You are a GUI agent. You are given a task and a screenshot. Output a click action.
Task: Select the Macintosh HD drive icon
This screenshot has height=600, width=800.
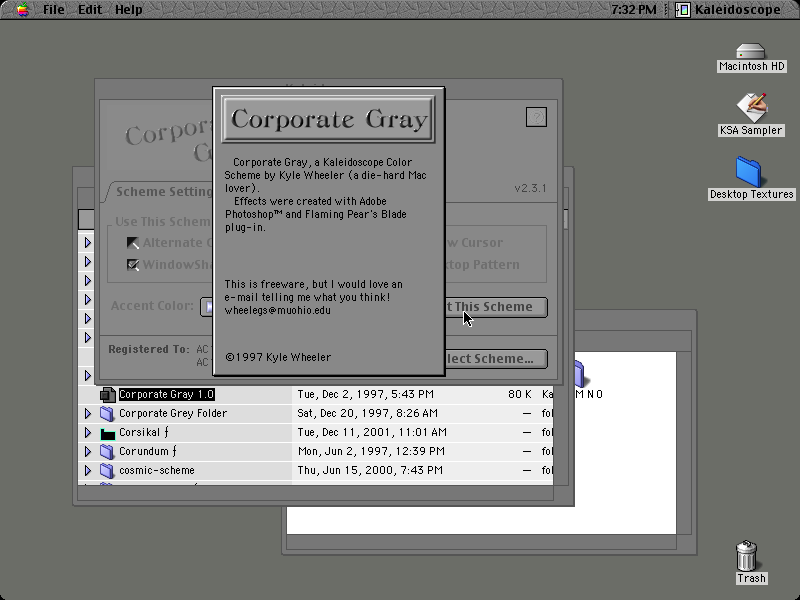click(x=751, y=52)
